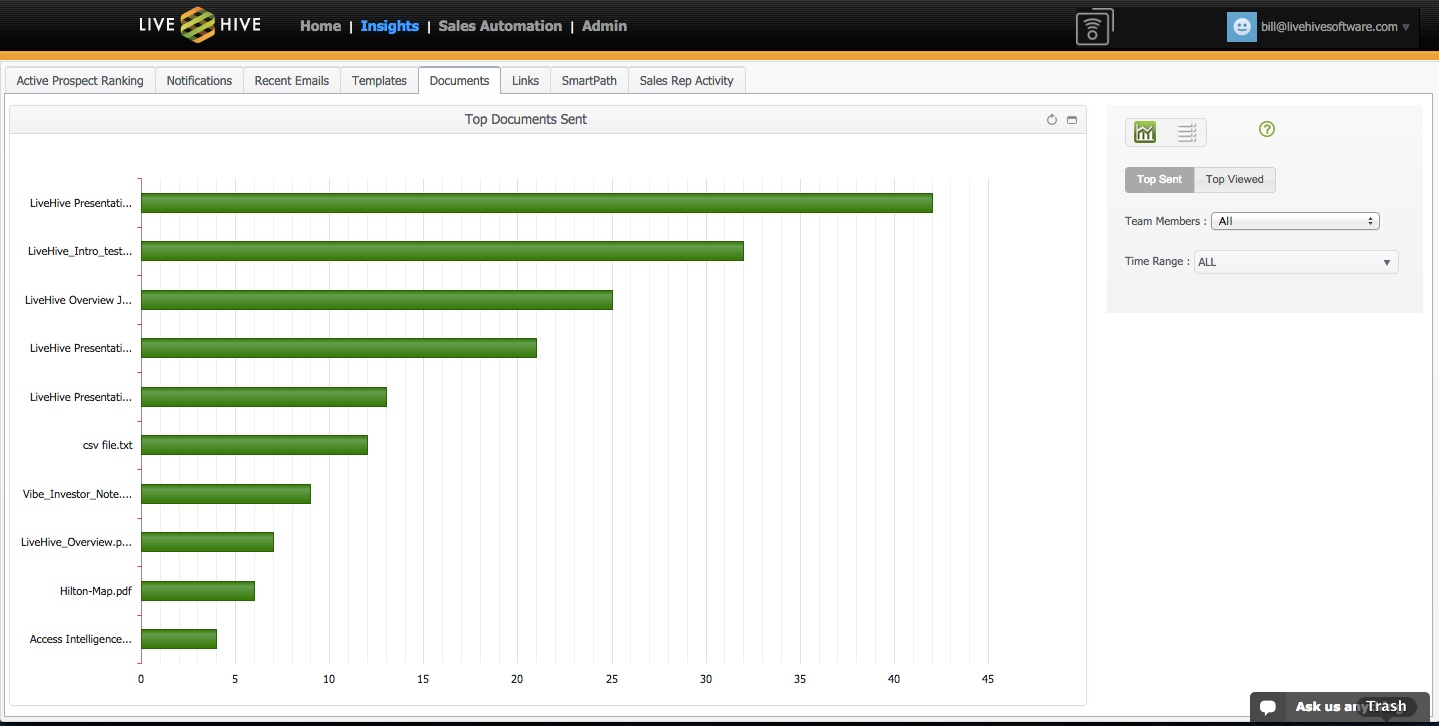The width and height of the screenshot is (1439, 726).
Task: Switch to the SmartPath tab
Action: [x=589, y=81]
